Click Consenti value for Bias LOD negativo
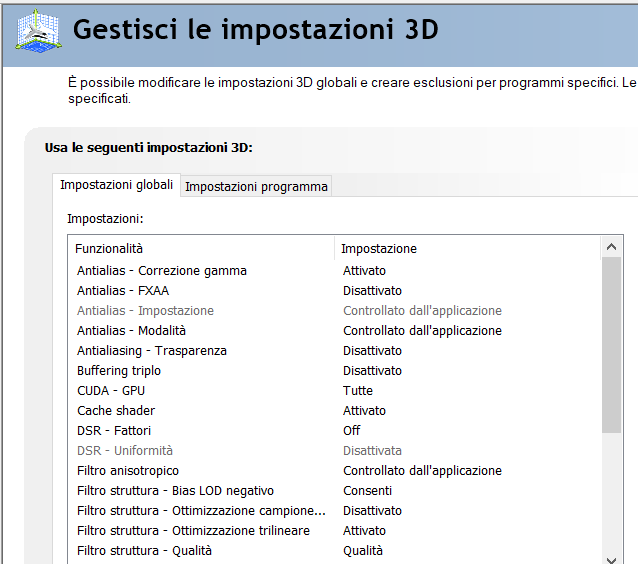 367,490
